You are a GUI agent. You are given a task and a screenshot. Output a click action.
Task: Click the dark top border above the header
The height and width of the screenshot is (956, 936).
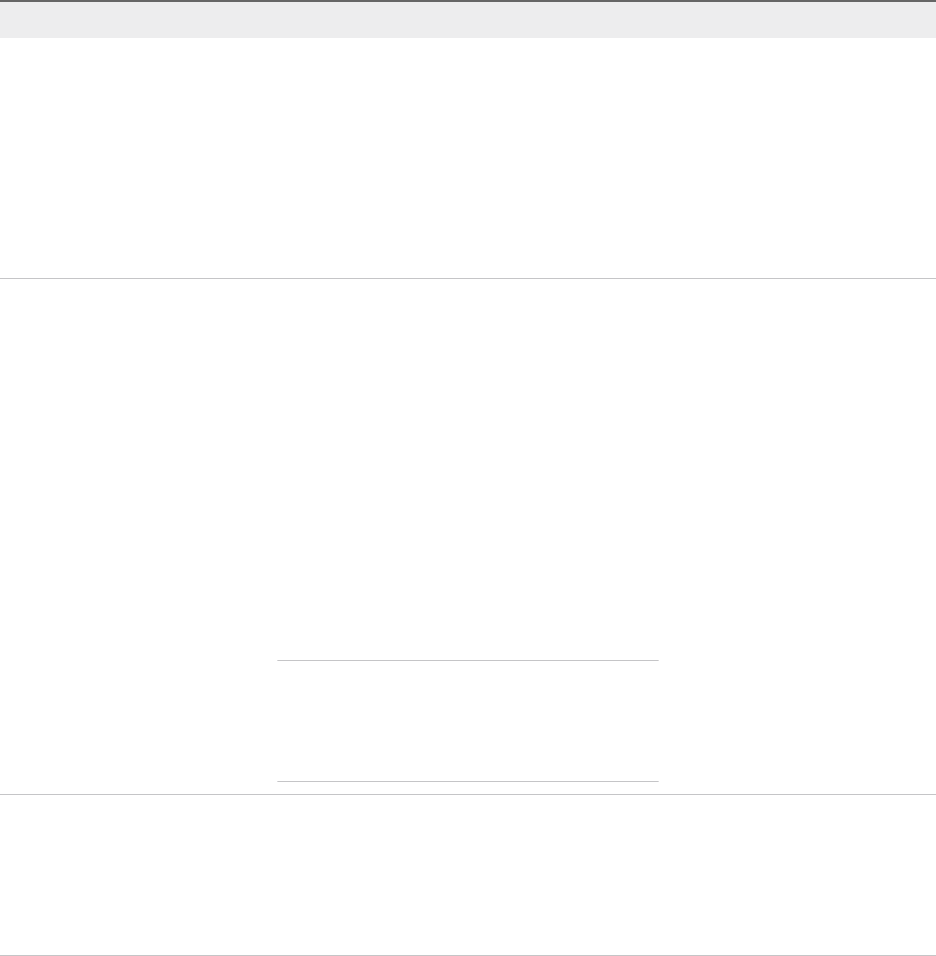click(x=468, y=1)
